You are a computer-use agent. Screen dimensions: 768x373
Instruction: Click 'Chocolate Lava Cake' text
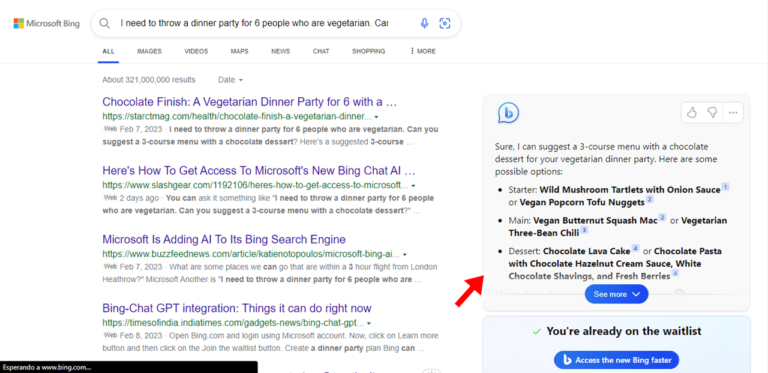point(587,252)
